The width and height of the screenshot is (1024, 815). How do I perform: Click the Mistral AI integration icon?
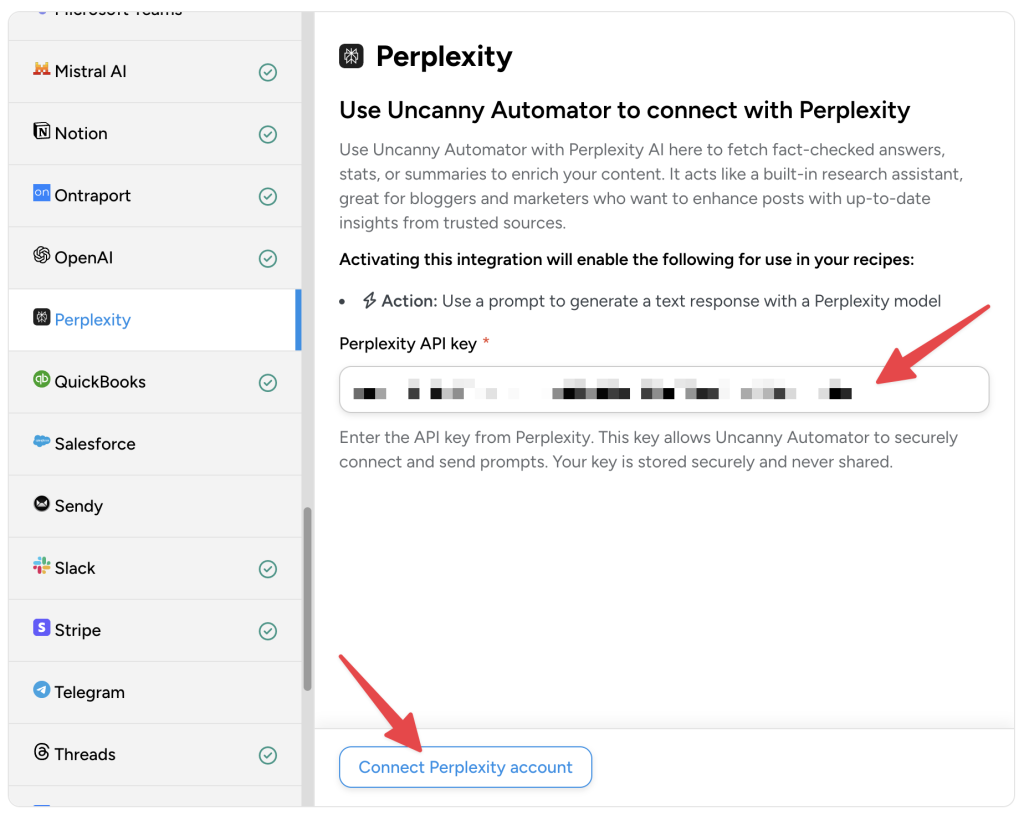point(42,71)
